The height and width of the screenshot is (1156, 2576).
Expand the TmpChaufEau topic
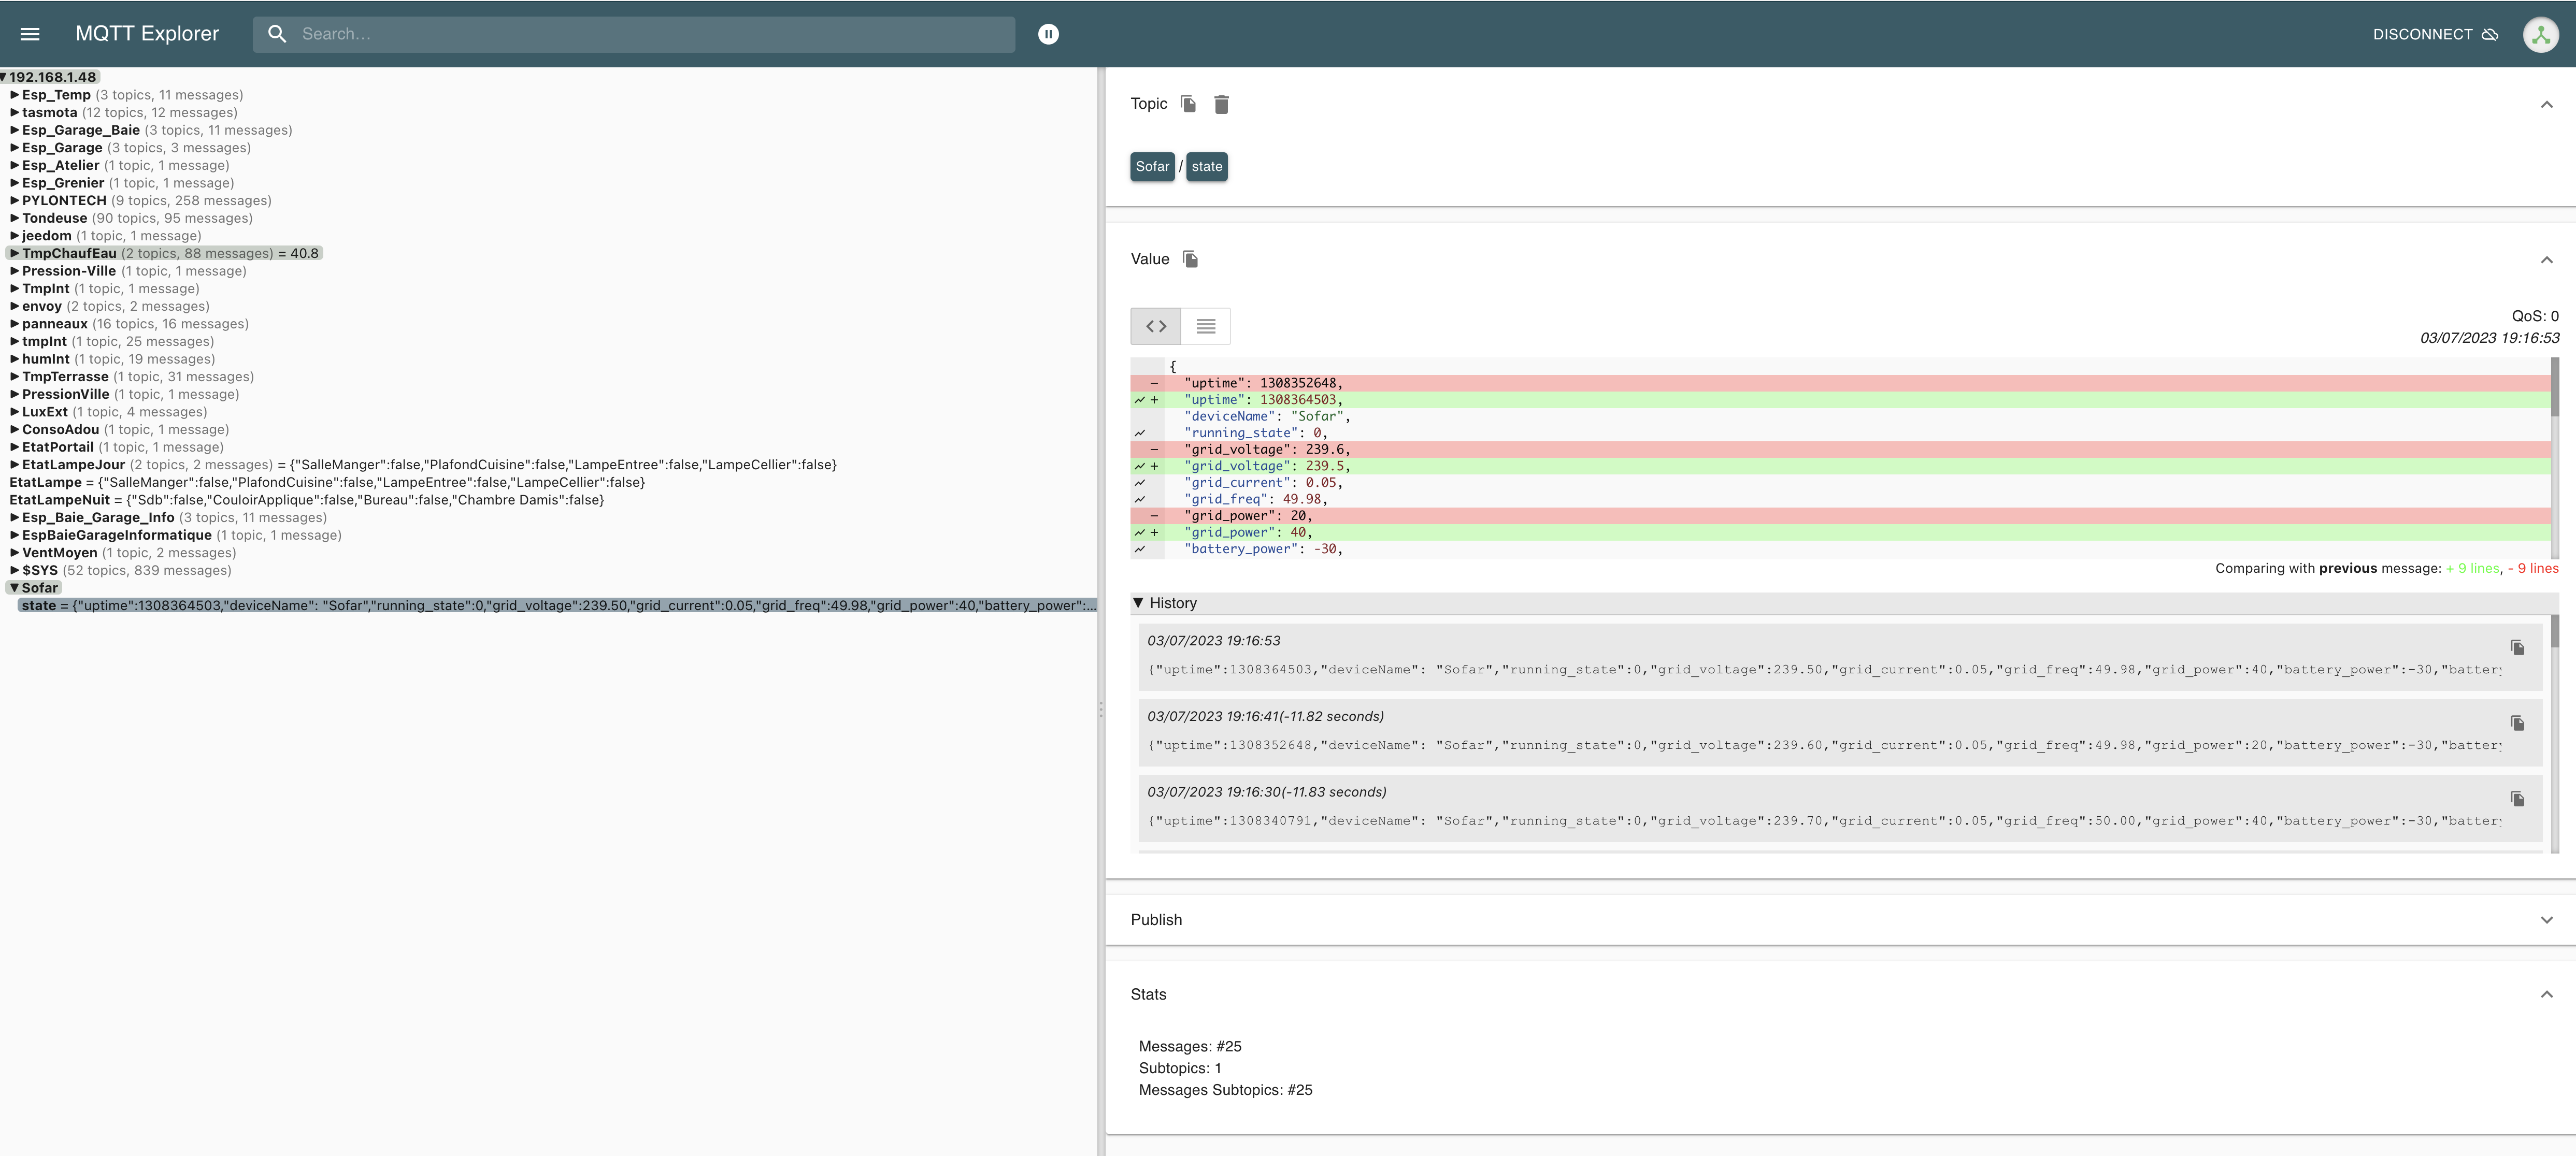click(x=15, y=254)
